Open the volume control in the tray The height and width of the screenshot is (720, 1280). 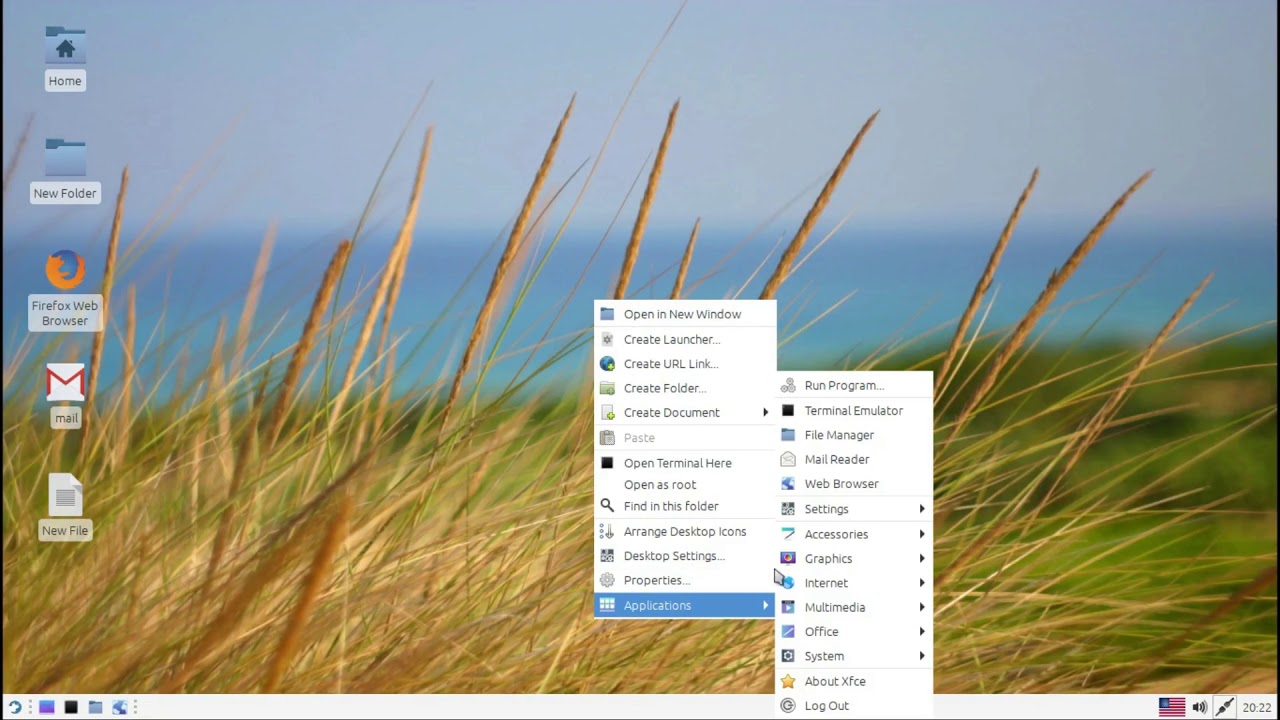1199,707
